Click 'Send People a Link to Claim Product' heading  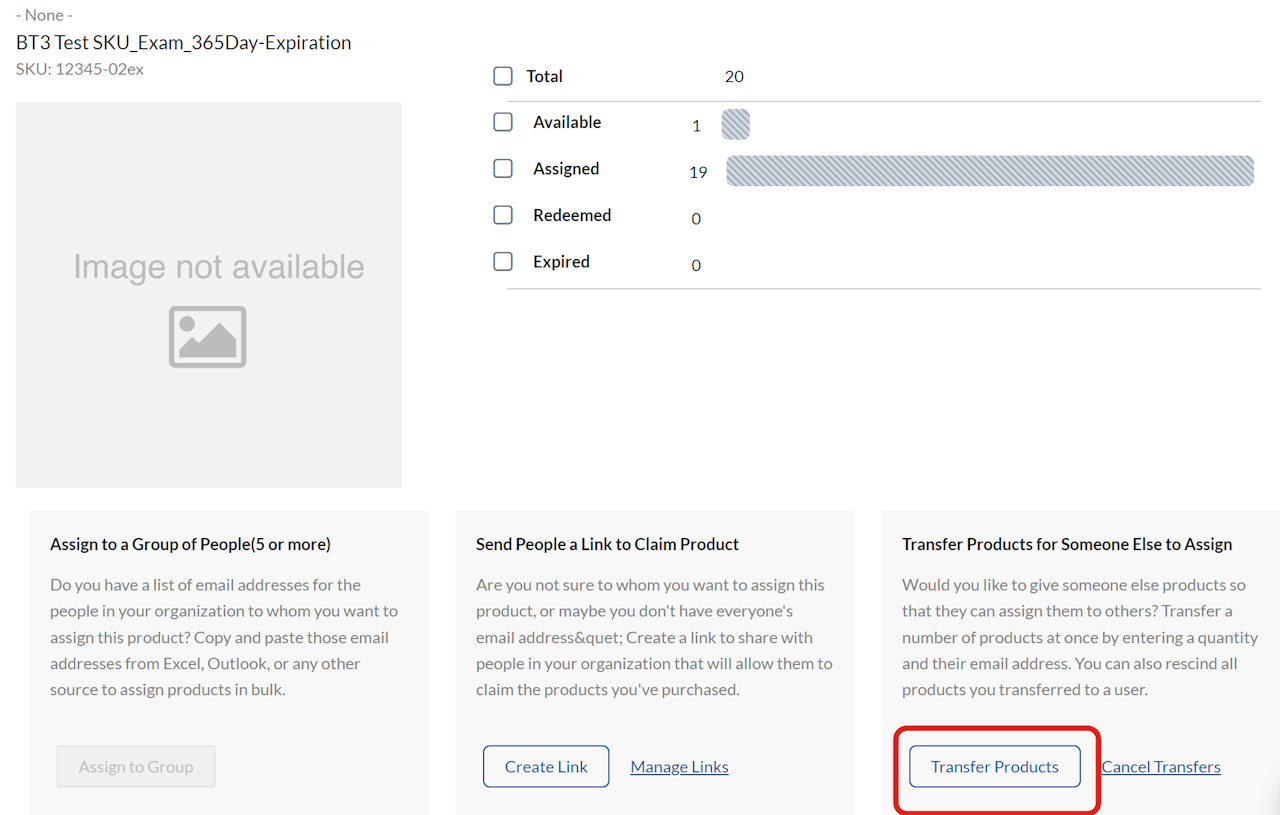pyautogui.click(x=607, y=544)
